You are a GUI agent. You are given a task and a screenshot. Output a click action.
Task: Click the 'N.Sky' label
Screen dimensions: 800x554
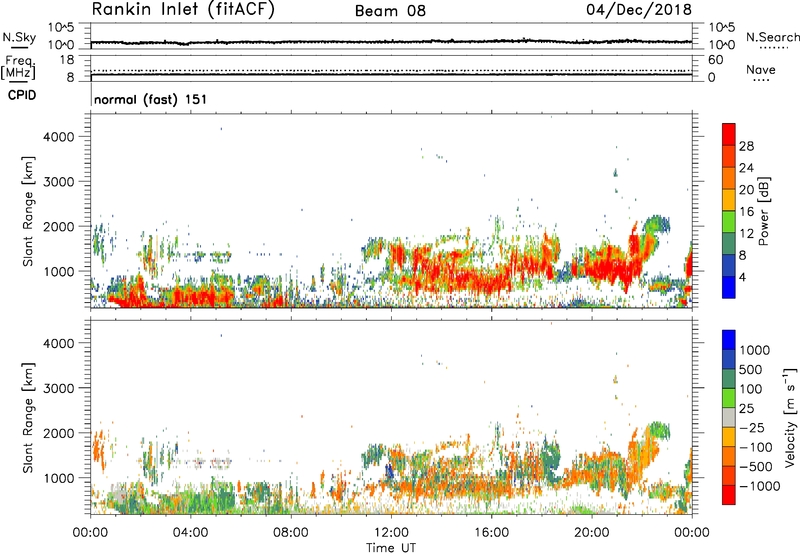[x=19, y=37]
